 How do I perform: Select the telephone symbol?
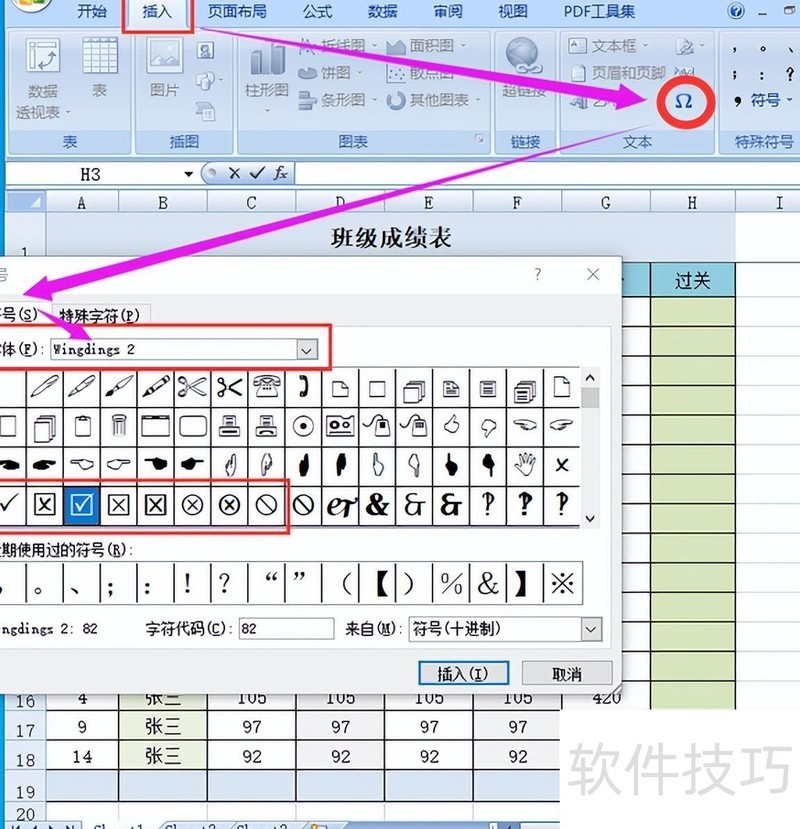[266, 388]
